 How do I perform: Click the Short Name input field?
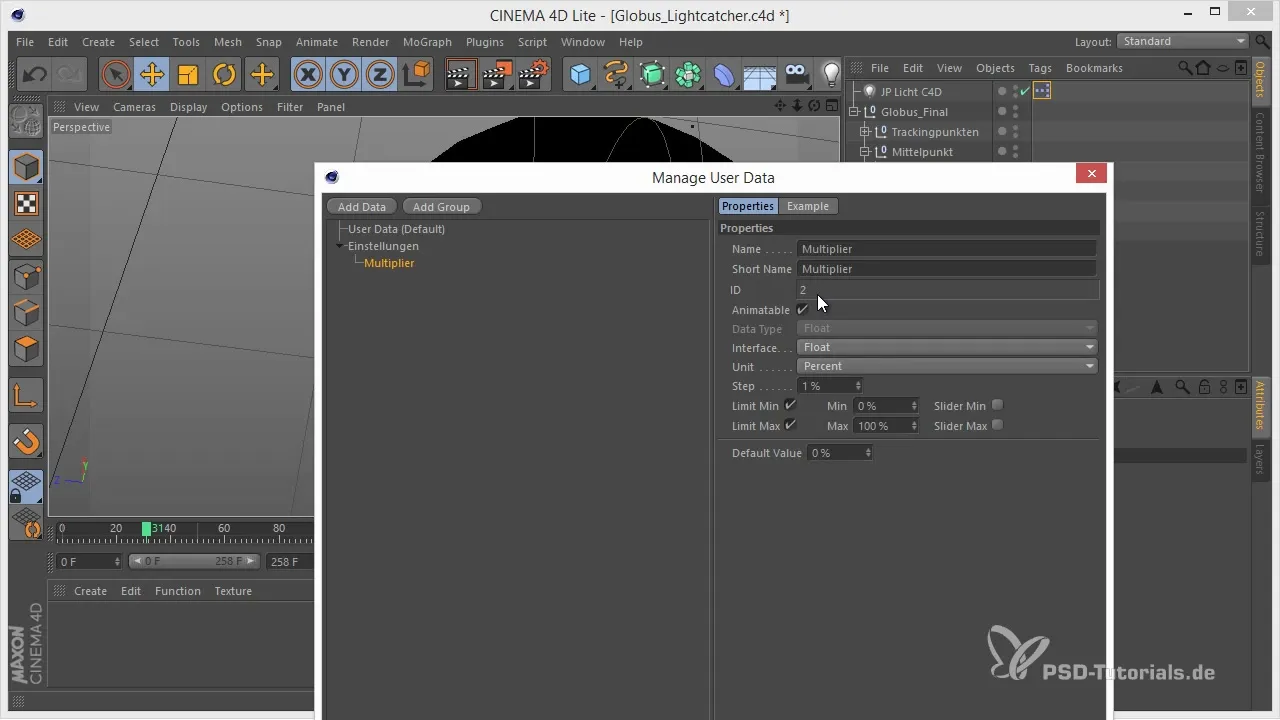tap(946, 269)
